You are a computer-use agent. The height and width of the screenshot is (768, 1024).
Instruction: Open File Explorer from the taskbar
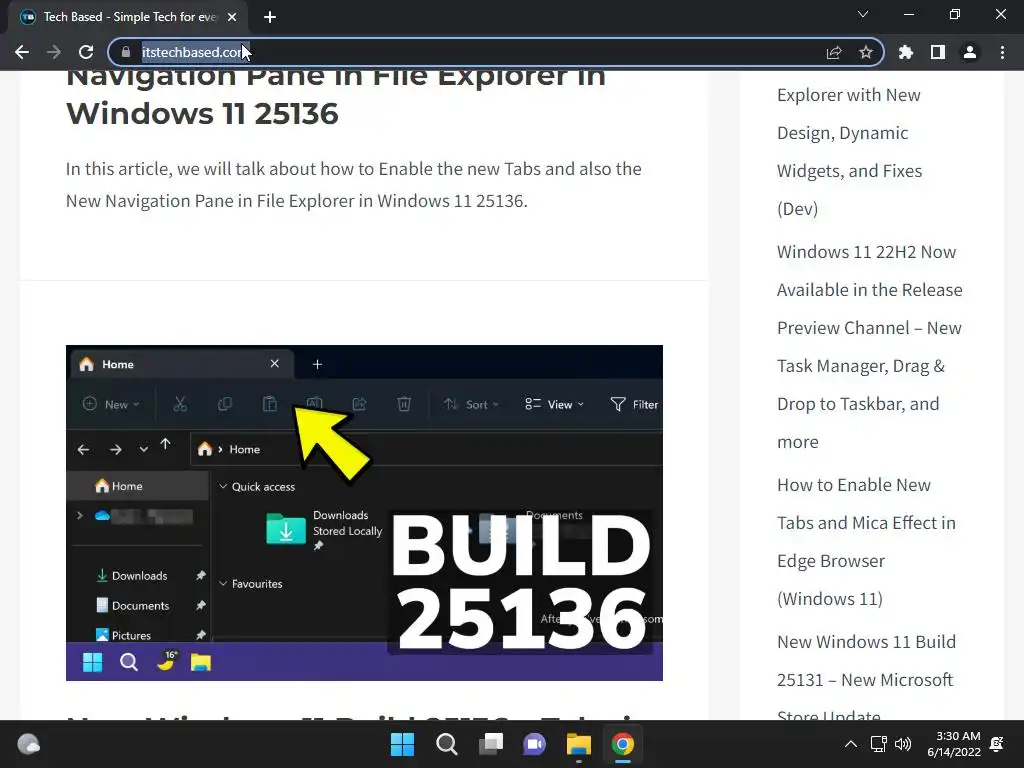coord(579,744)
